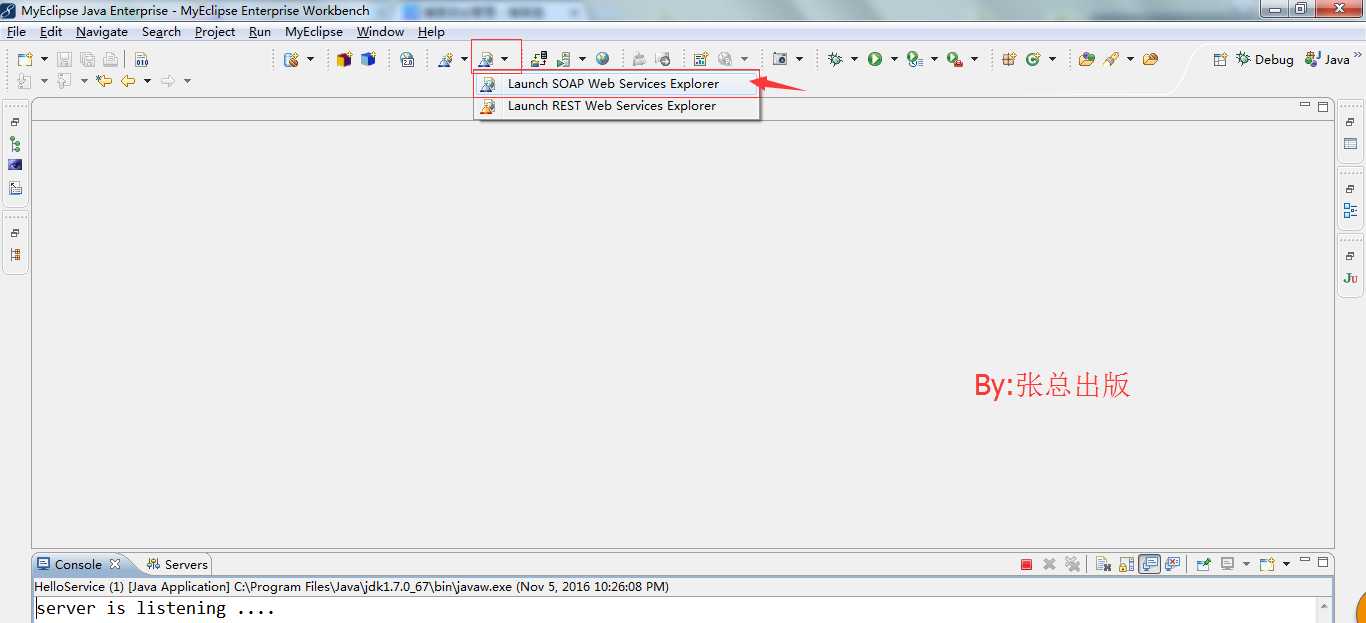Screen dimensions: 1366x623
Task: Open the Back history dropdown arrow
Action: click(x=147, y=82)
